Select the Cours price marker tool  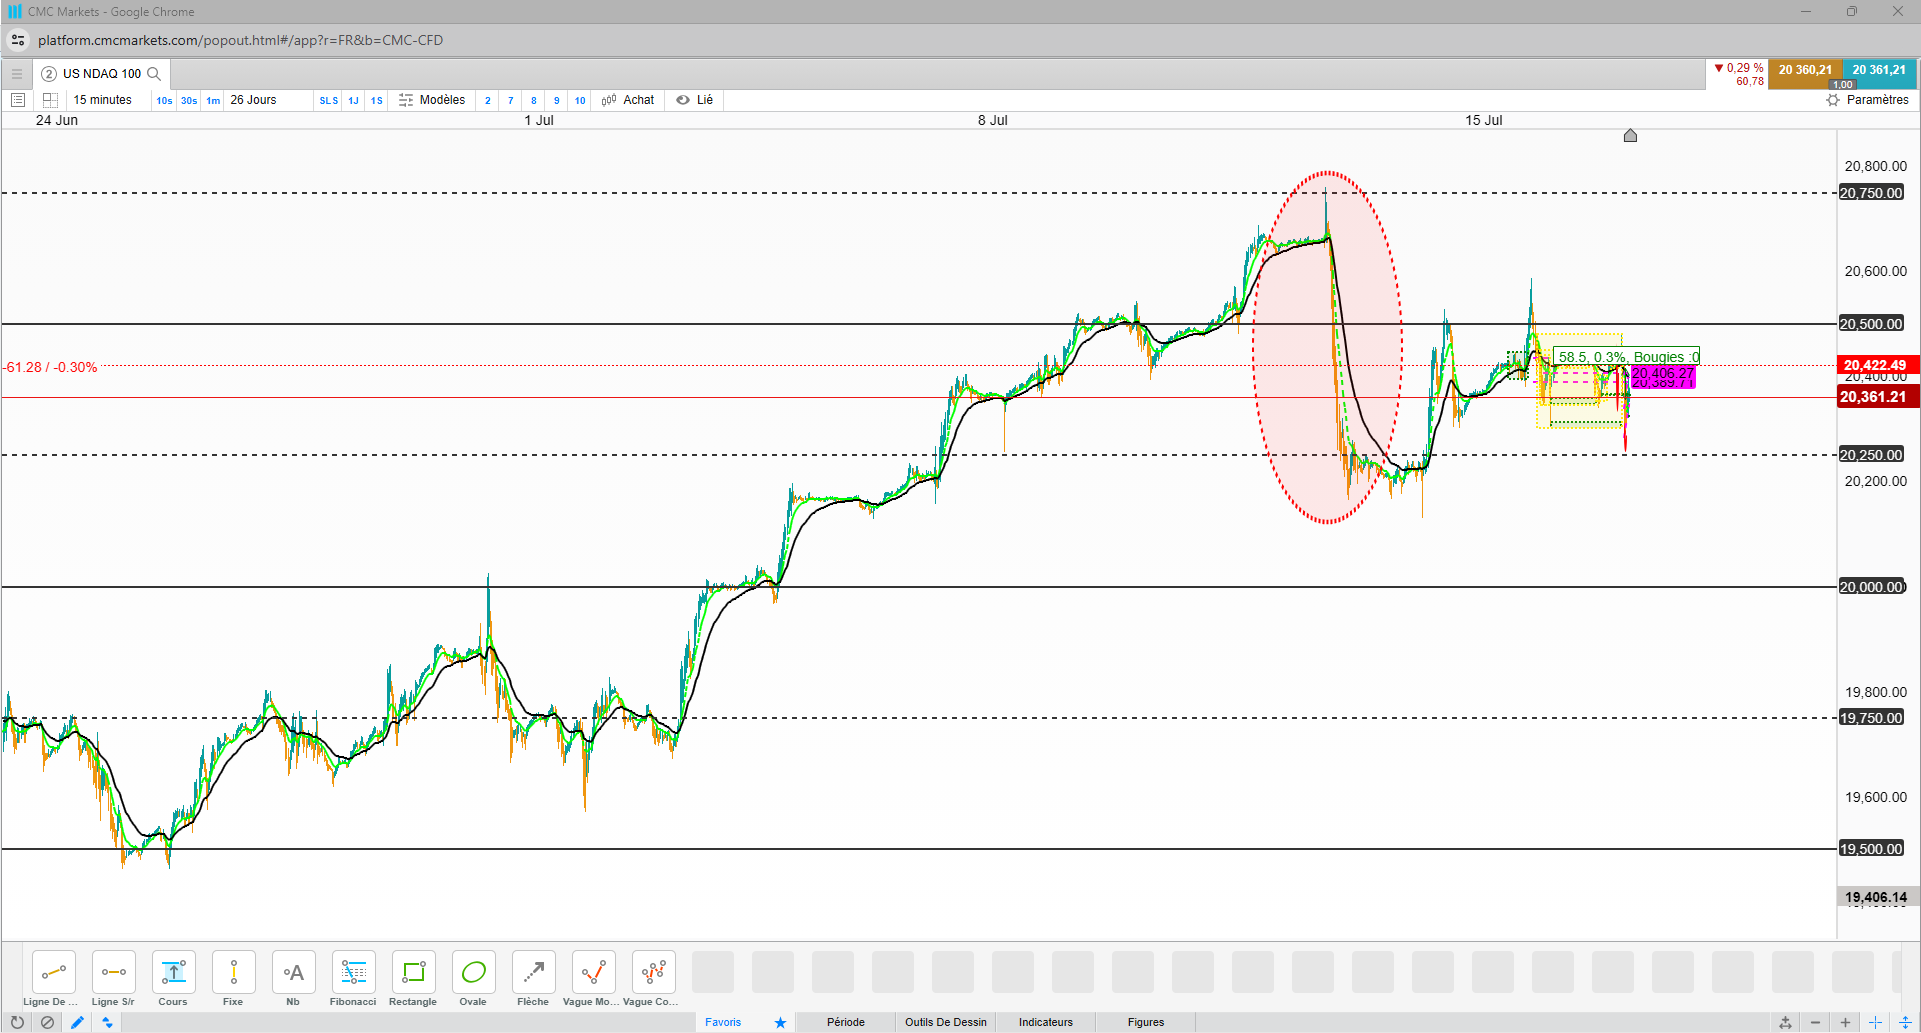click(173, 979)
